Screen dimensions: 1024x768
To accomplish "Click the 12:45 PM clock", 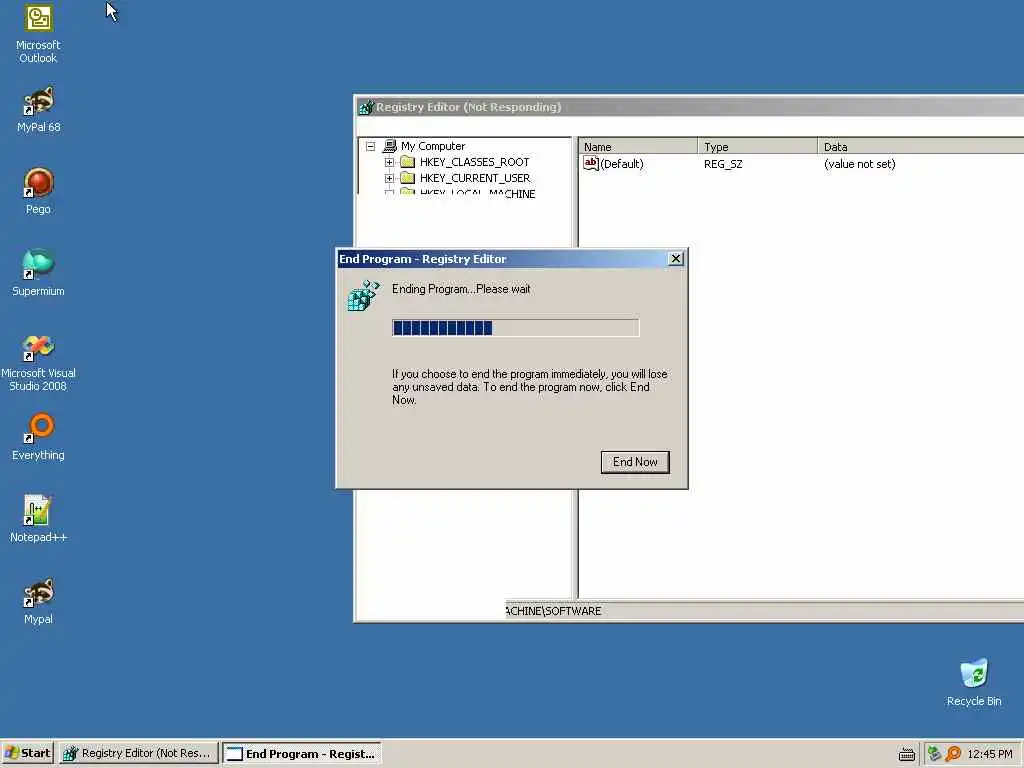I will tap(989, 754).
